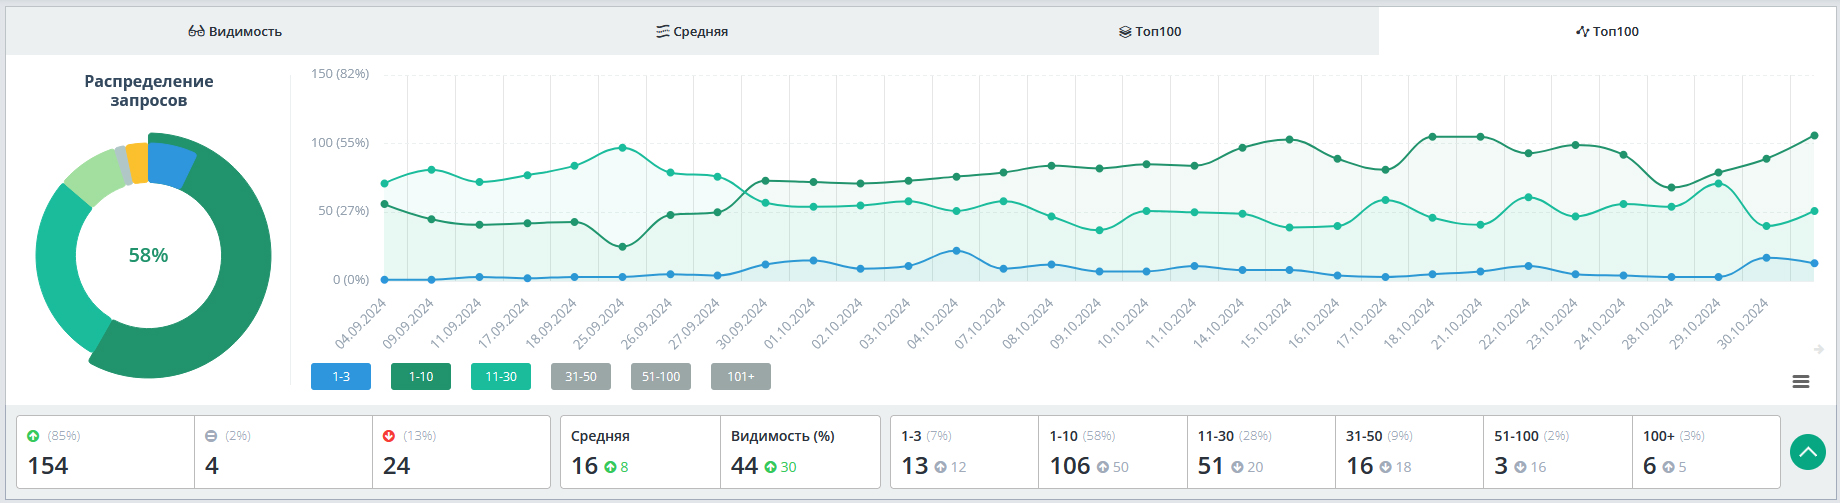Select the Топ100 tab with layers icon
This screenshot has width=1840, height=503.
pos(1150,32)
